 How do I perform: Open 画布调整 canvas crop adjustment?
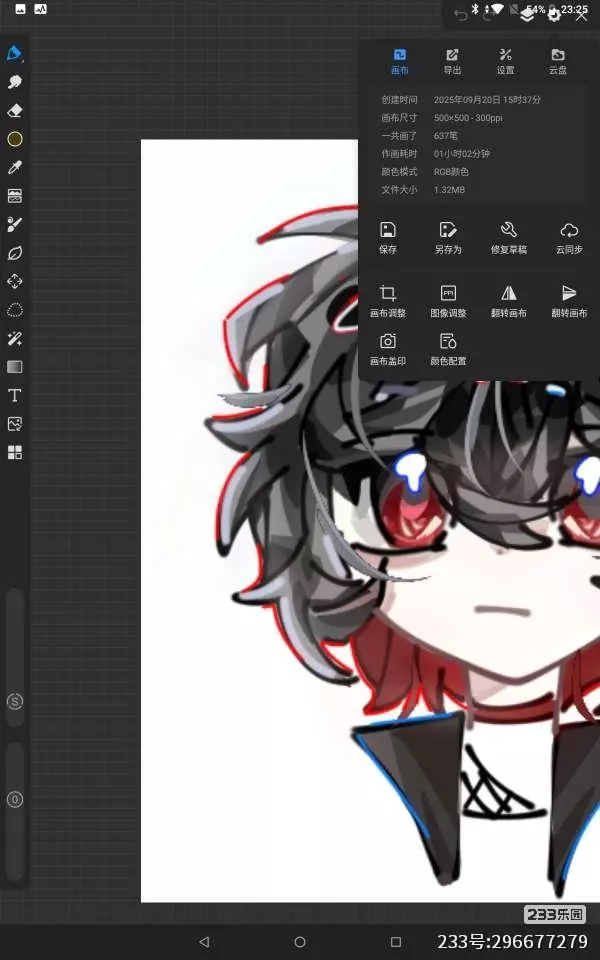388,301
